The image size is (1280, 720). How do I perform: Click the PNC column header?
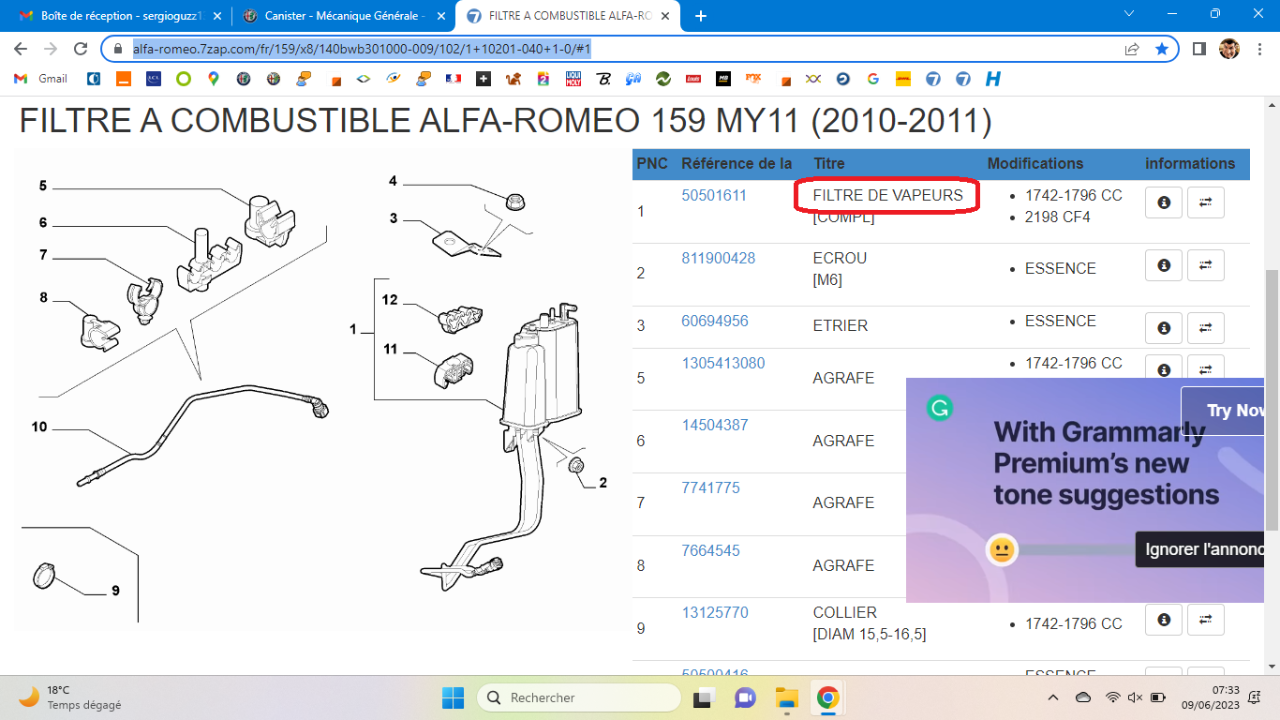652,163
